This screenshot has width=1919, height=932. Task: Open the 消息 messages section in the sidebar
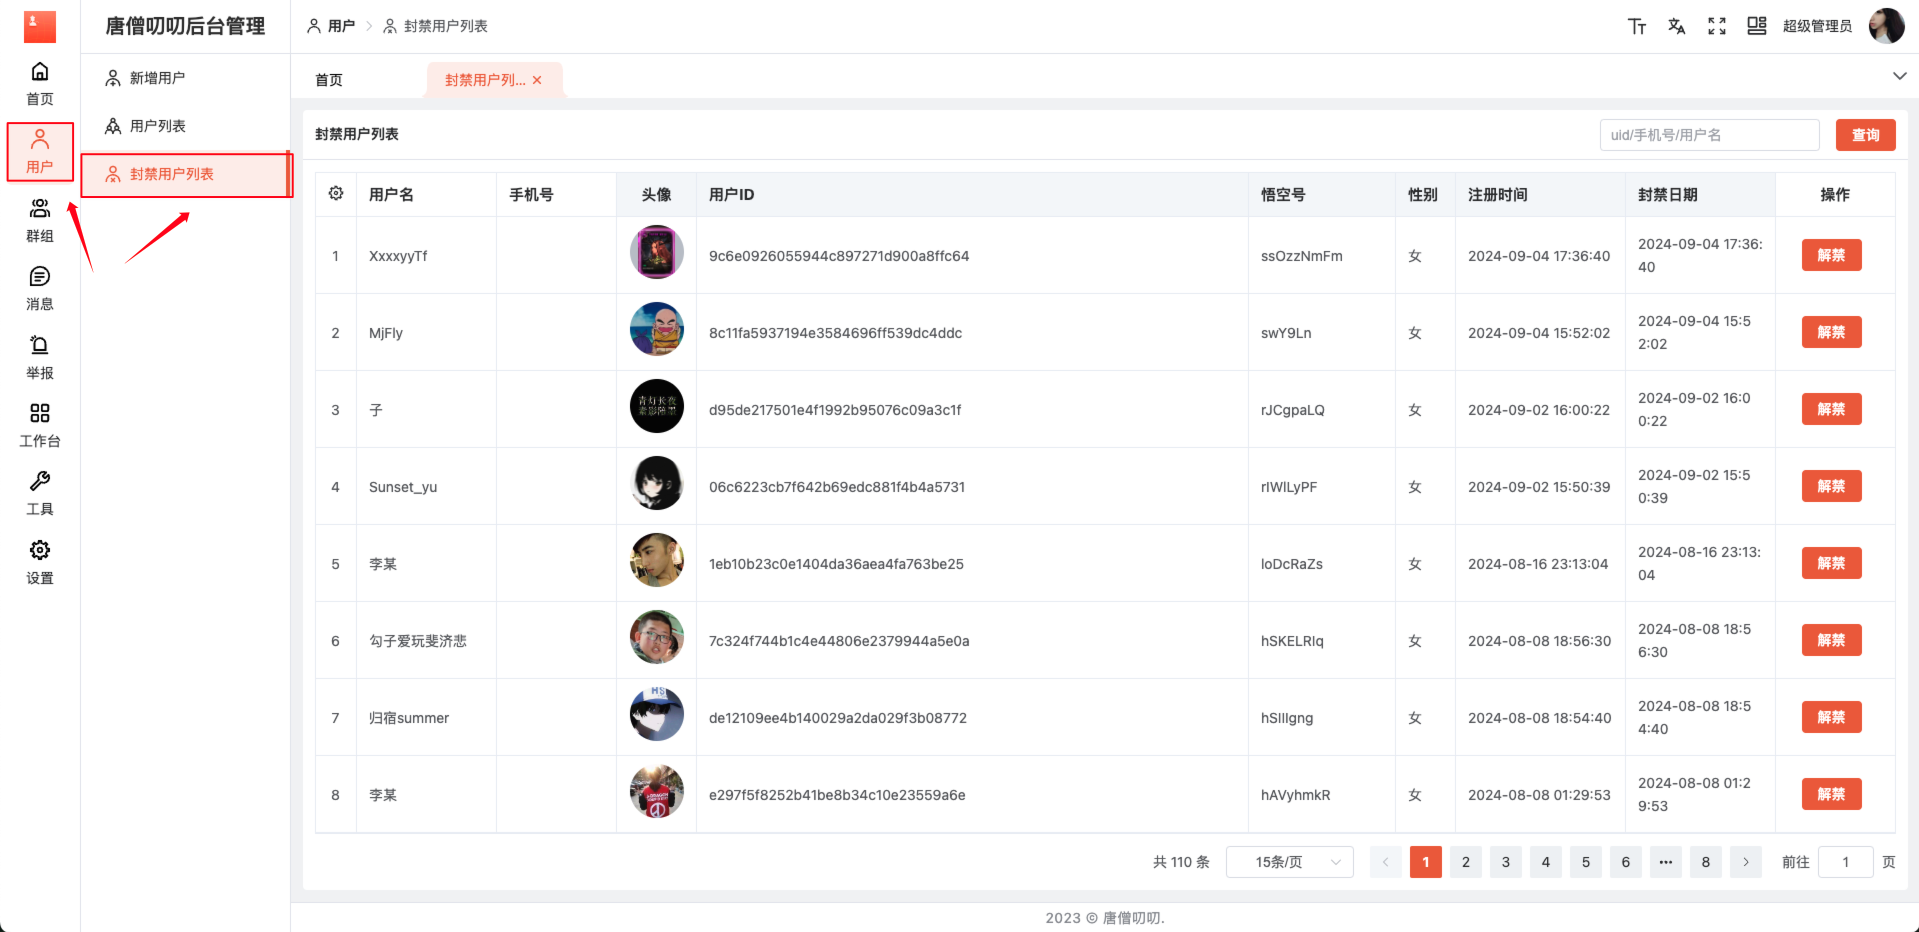[x=39, y=288]
